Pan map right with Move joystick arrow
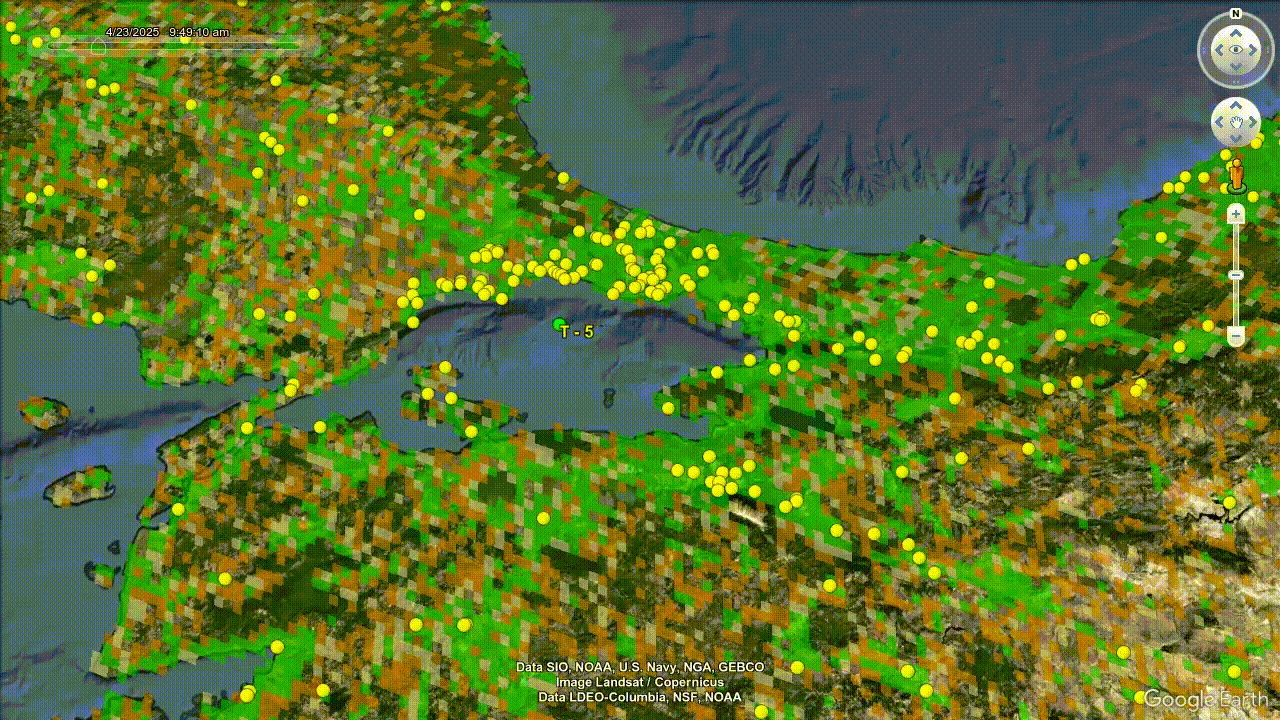This screenshot has width=1280, height=720. (x=1254, y=122)
